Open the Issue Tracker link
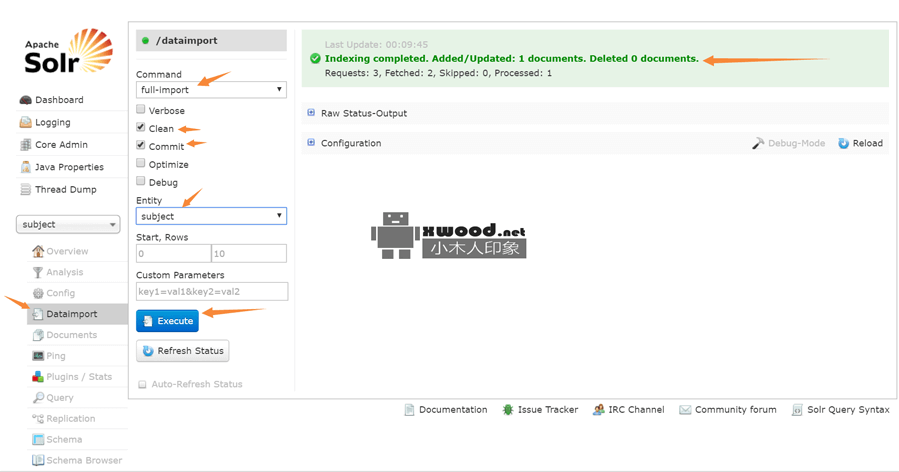899x472 pixels. 548,410
